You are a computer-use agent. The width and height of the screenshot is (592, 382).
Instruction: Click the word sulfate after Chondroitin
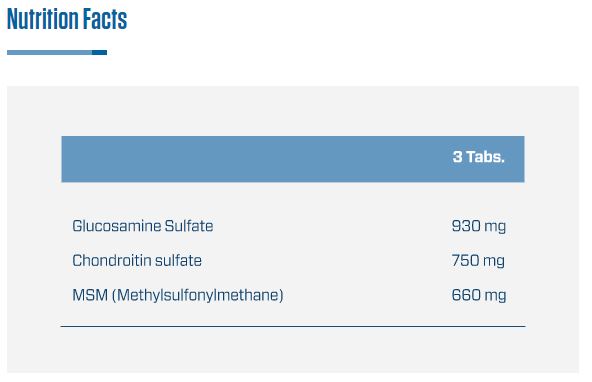[x=178, y=260]
